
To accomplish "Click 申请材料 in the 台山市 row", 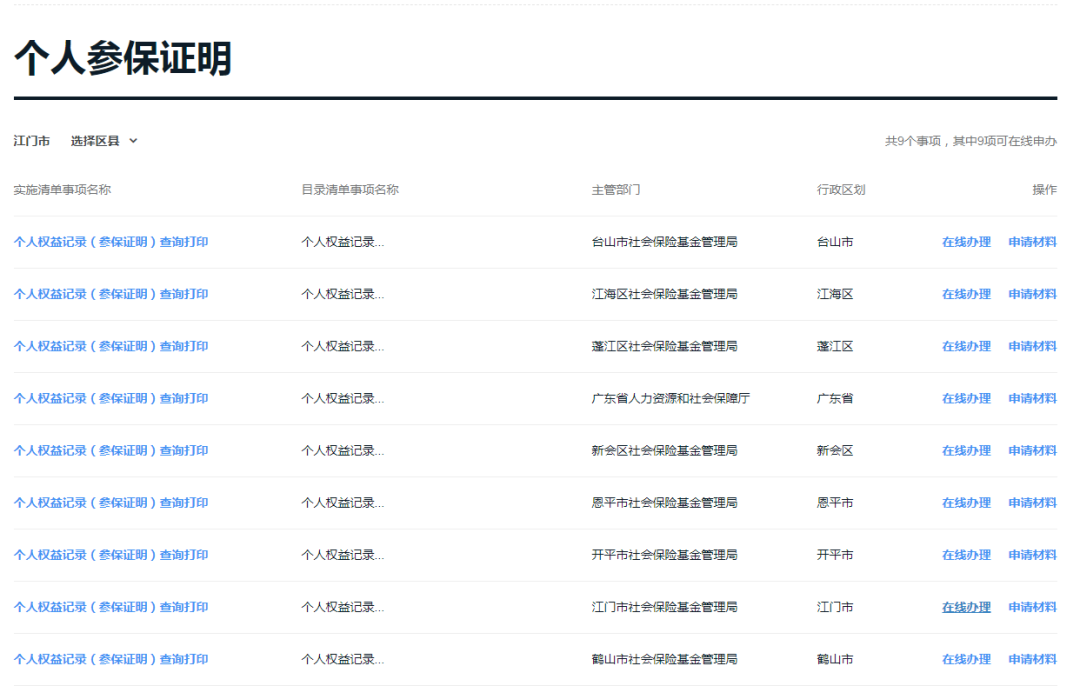I will pos(1031,241).
